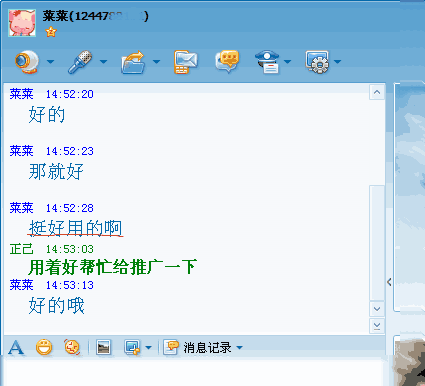Click 莱莱's pig avatar picture
This screenshot has width=425, height=386.
click(x=22, y=23)
